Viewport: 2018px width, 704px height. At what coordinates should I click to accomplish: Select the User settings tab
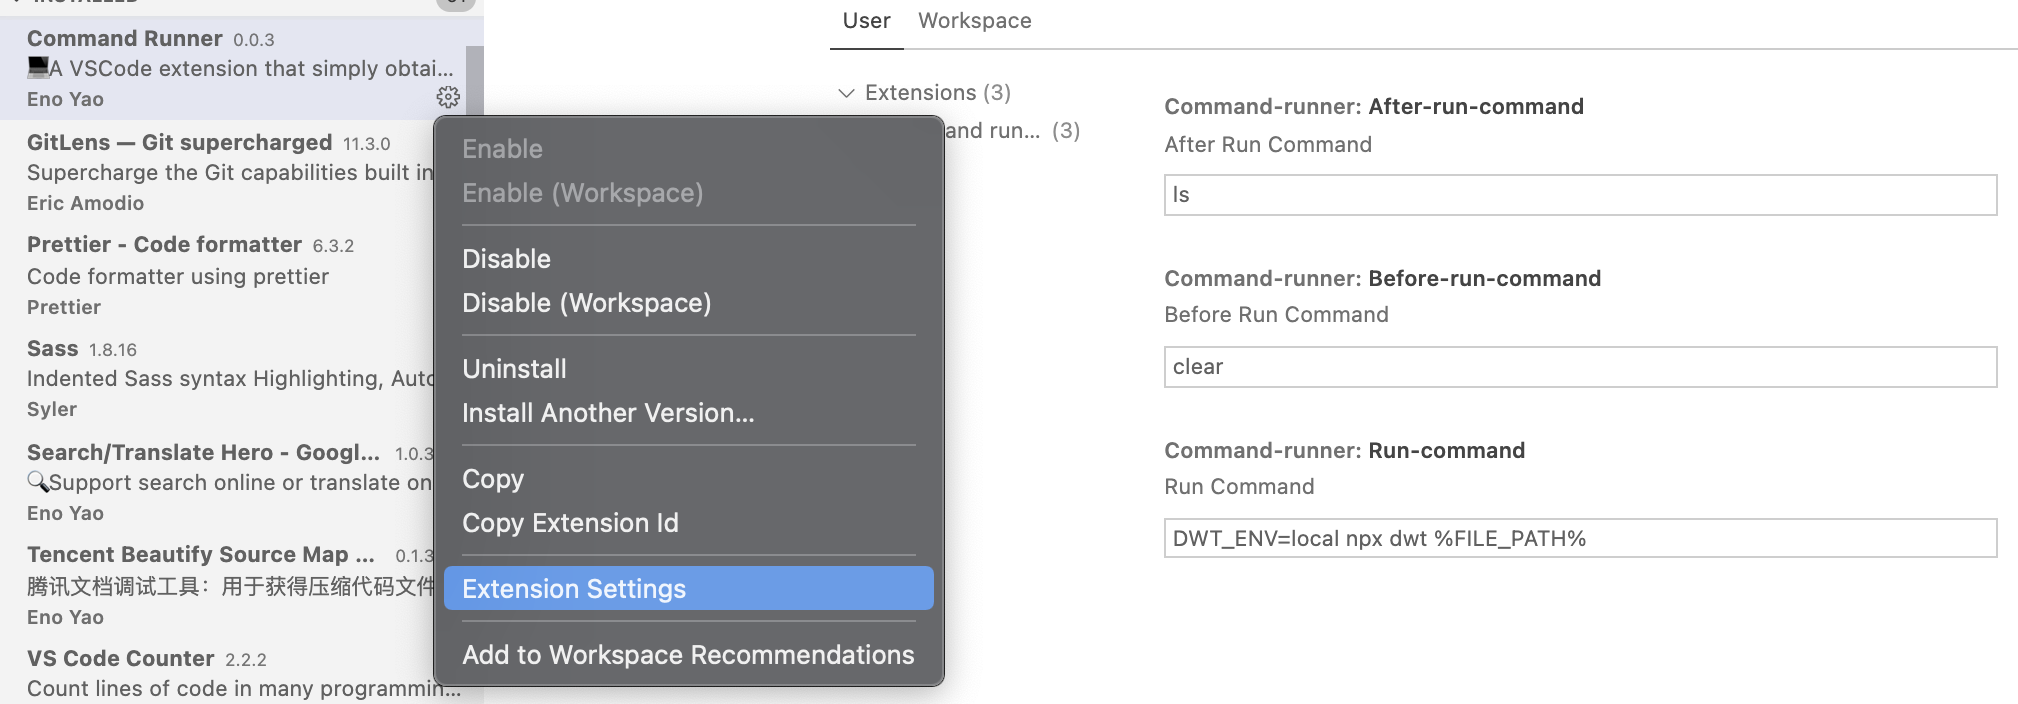866,21
